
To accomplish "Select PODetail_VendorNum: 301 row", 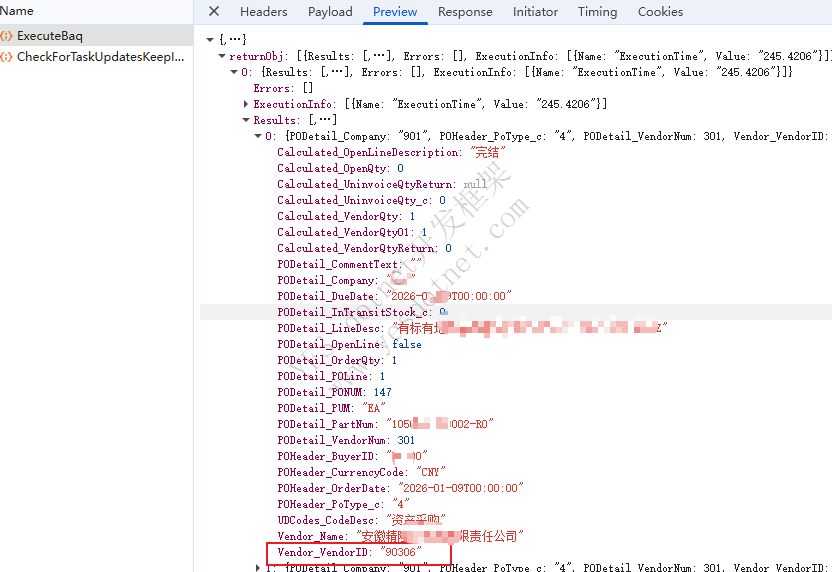I will pos(346,440).
